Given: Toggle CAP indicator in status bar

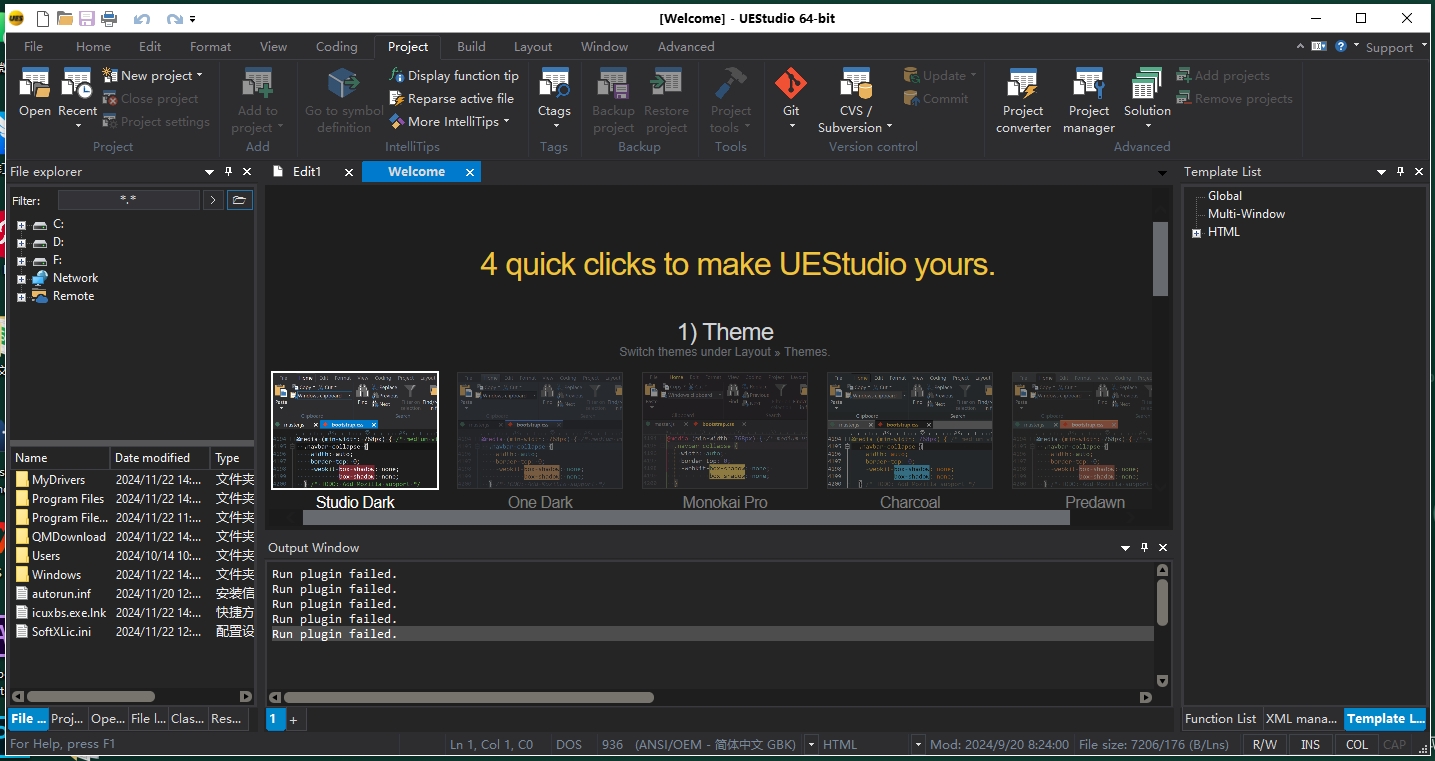Looking at the screenshot, I should pyautogui.click(x=1394, y=744).
